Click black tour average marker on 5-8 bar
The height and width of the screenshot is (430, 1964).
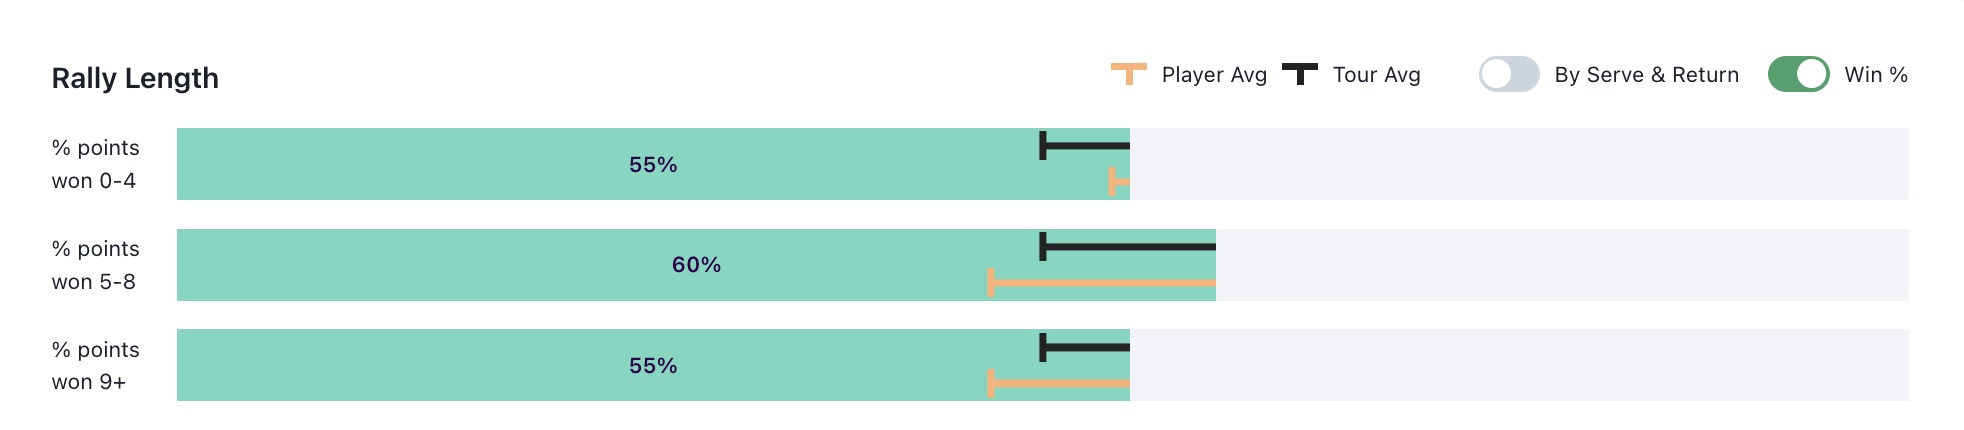click(1043, 247)
